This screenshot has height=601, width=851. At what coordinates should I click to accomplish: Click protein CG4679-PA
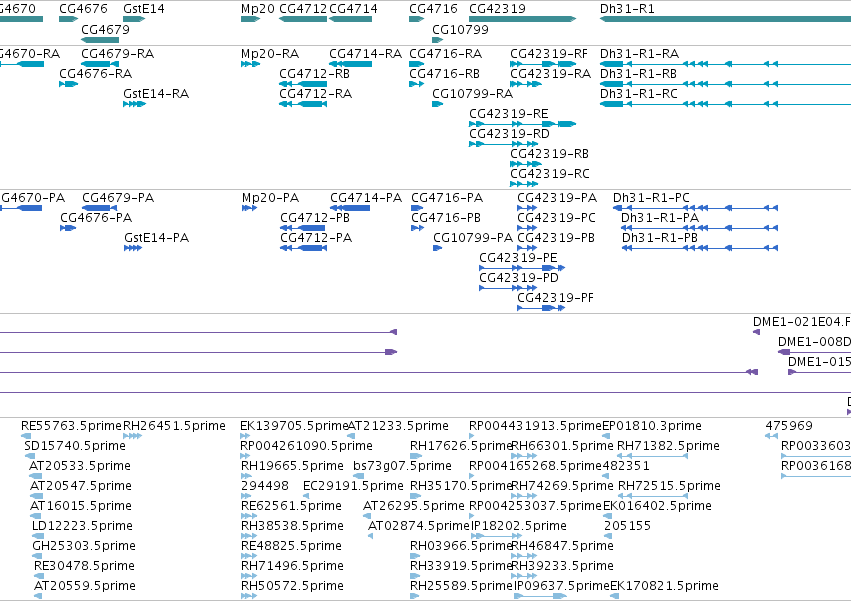tap(99, 208)
